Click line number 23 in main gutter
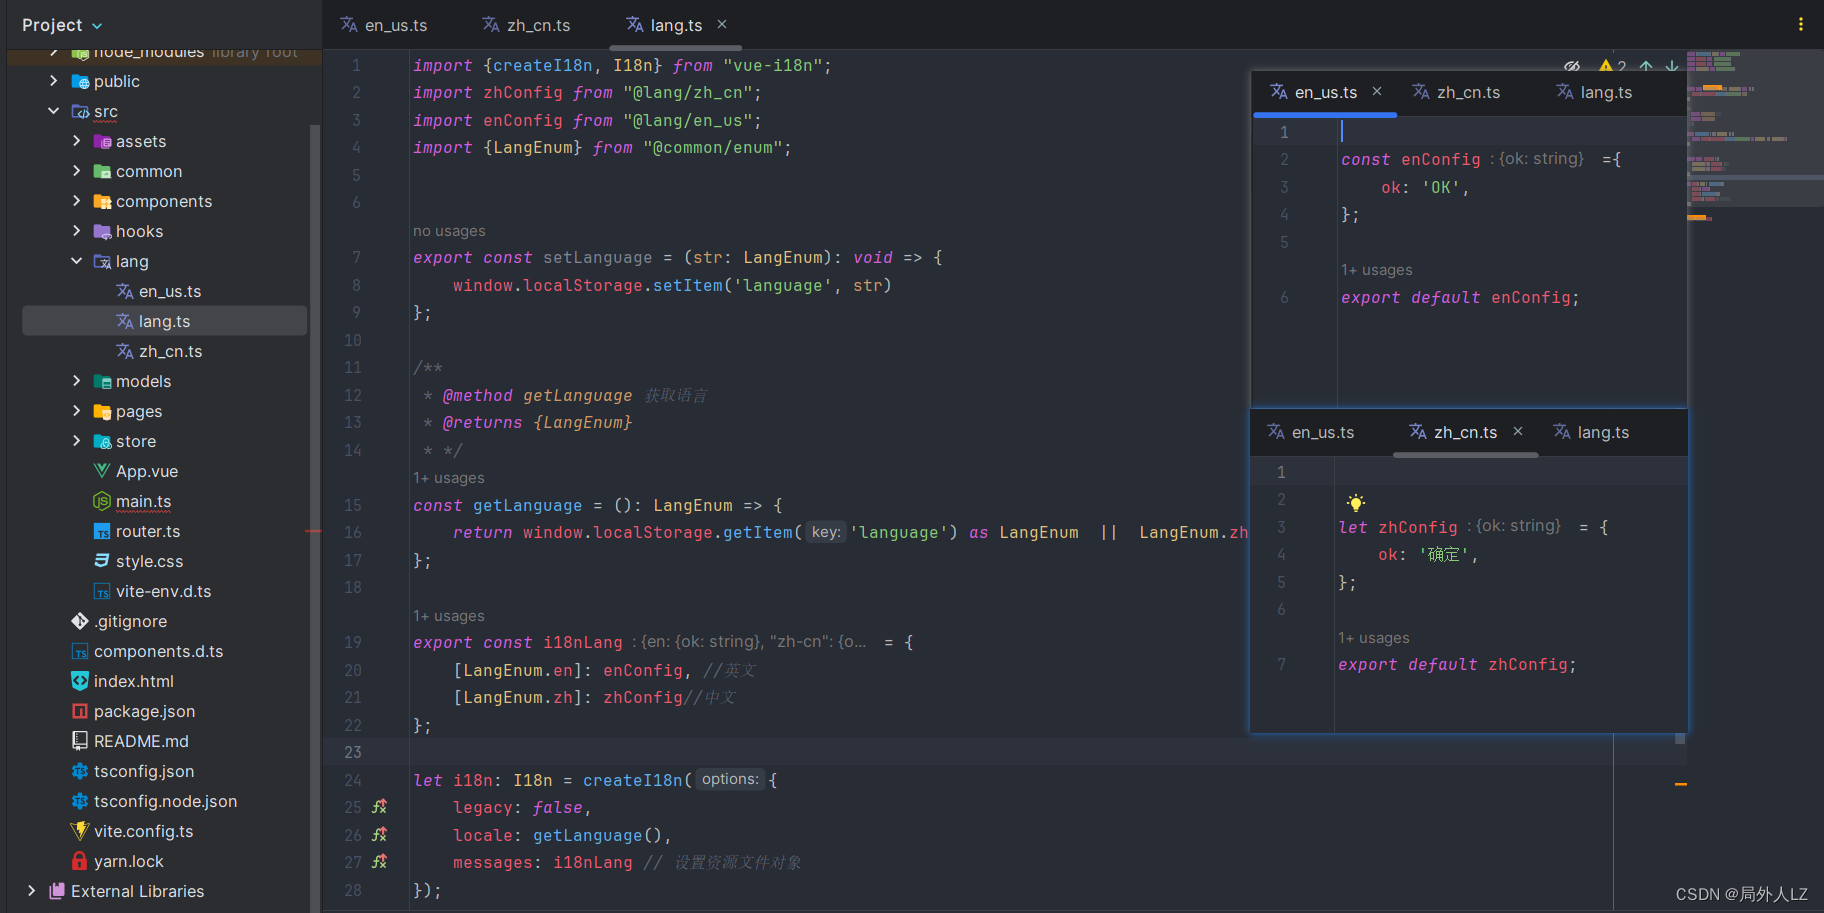This screenshot has height=913, width=1824. click(x=353, y=752)
